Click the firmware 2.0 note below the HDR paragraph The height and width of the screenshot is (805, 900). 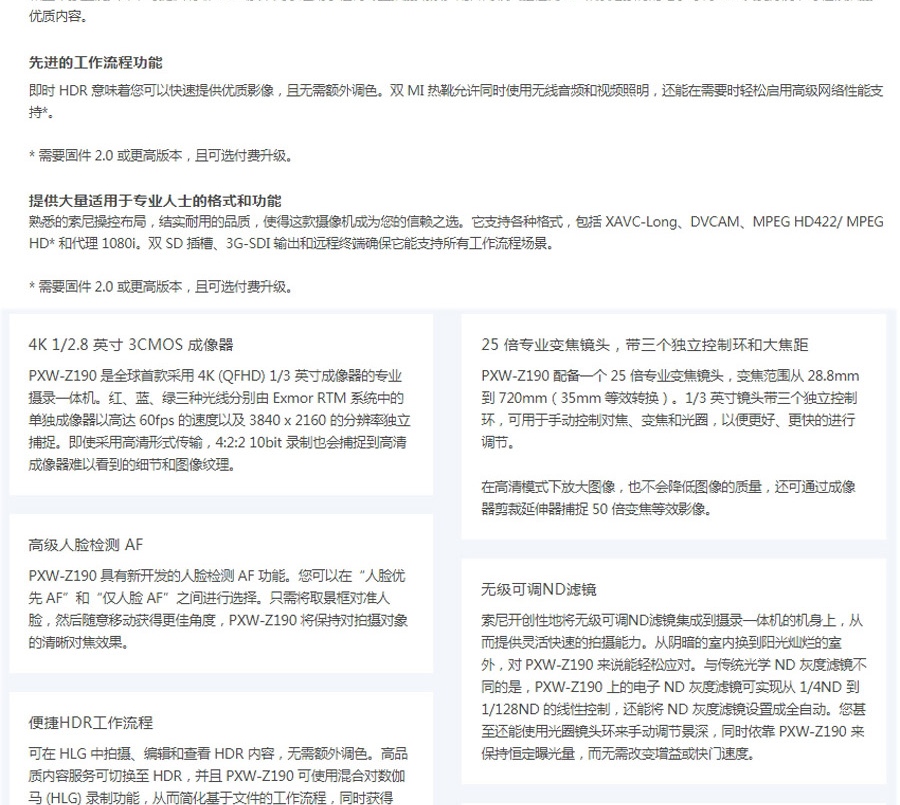click(160, 156)
